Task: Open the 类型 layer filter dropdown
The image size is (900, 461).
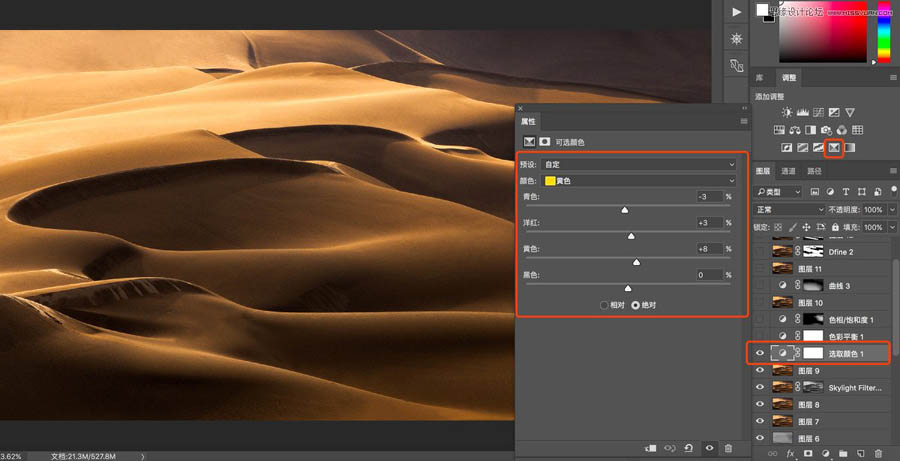Action: tap(777, 192)
